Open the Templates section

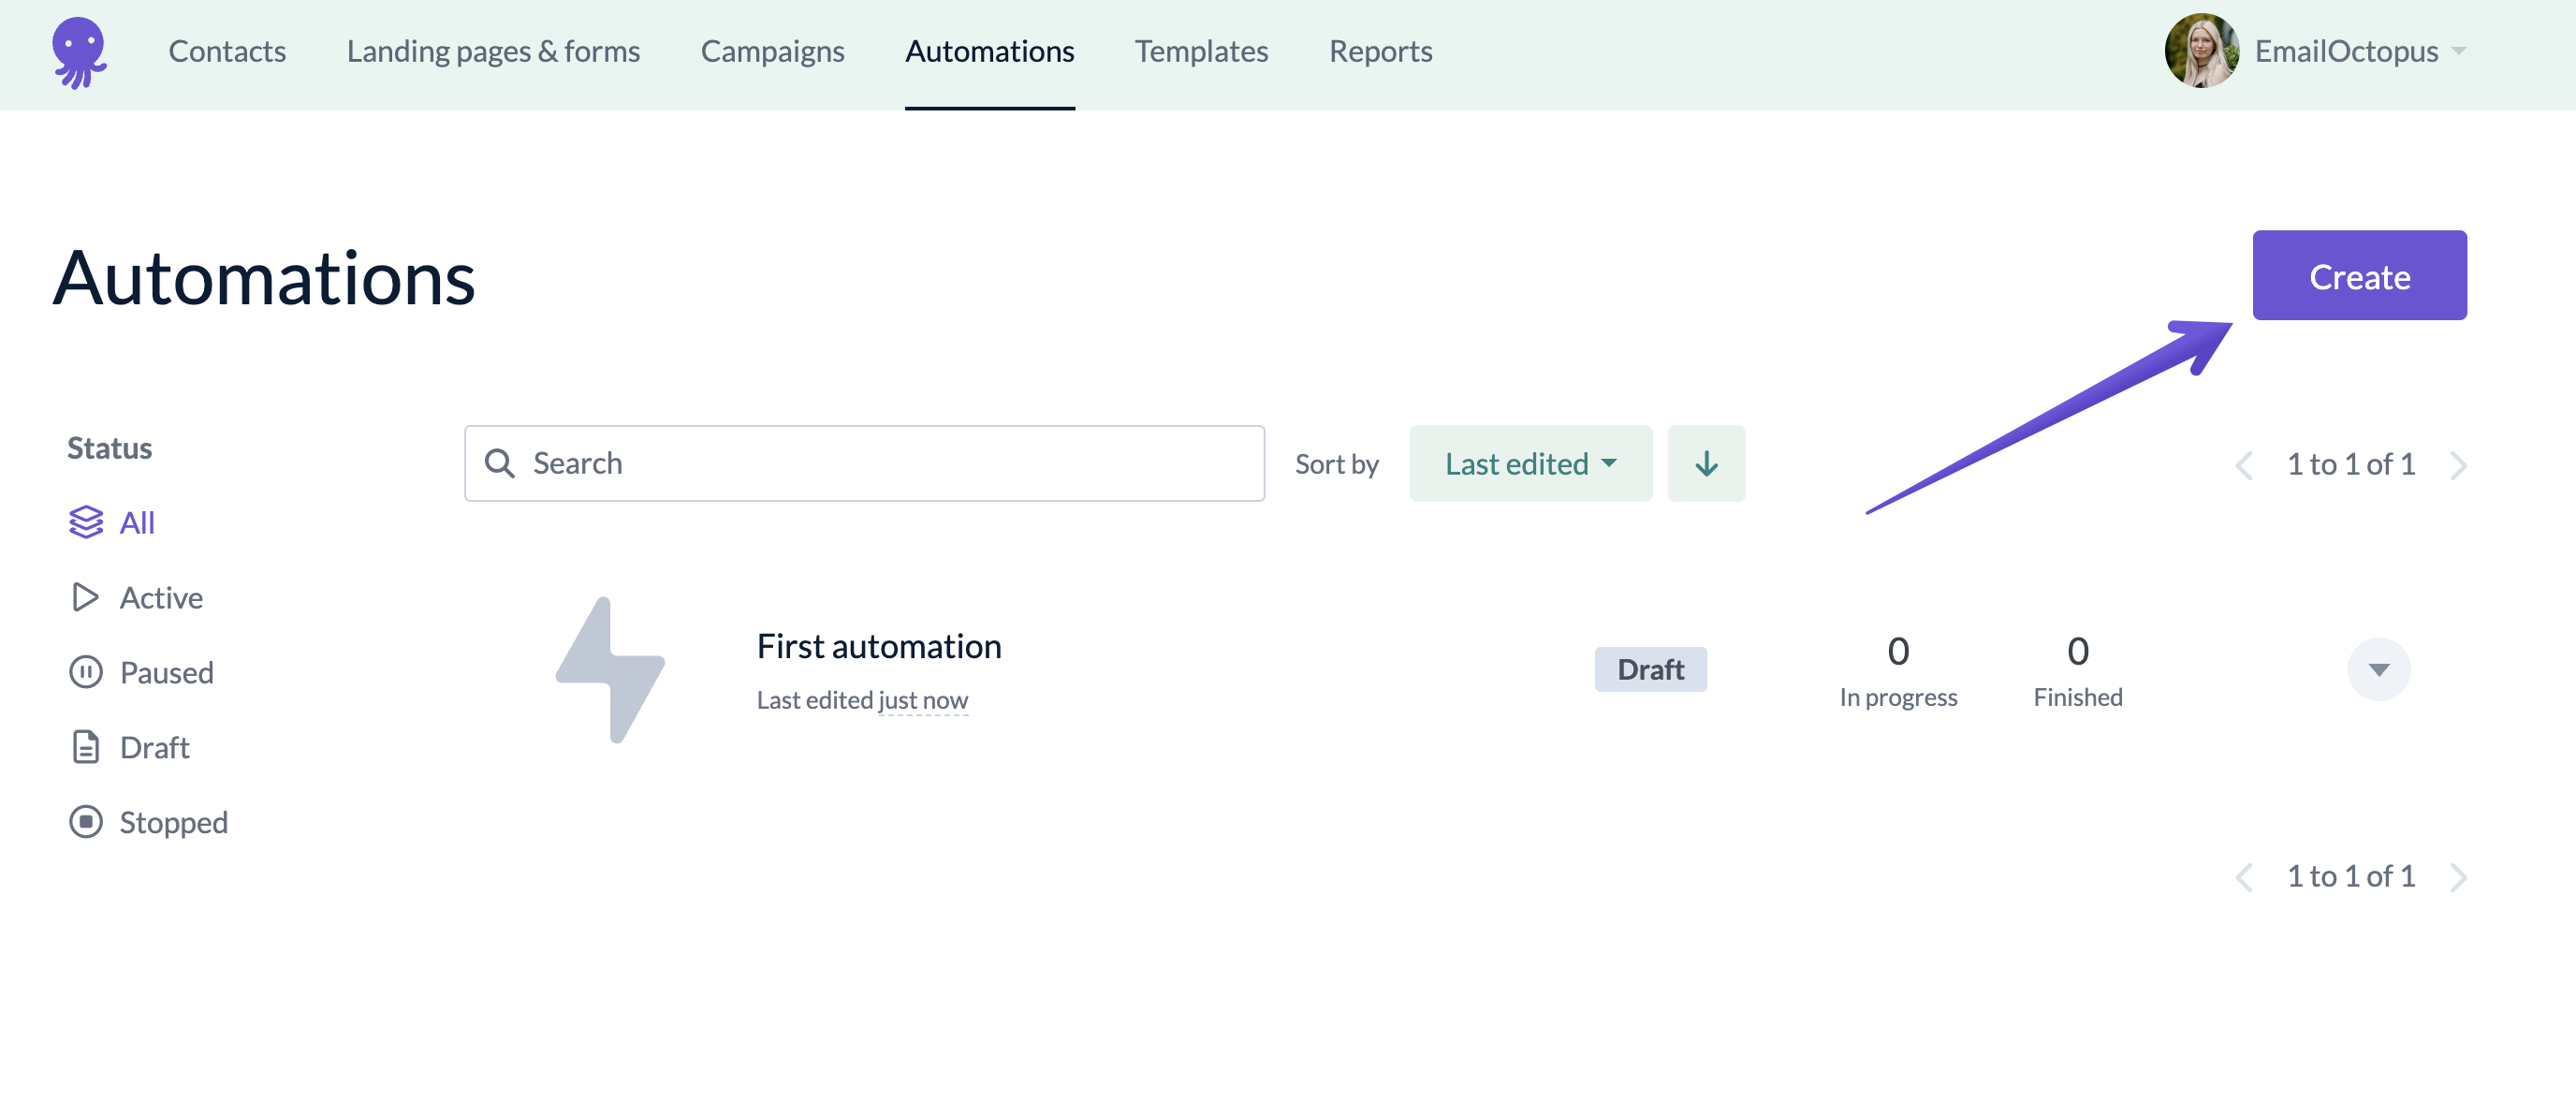(x=1201, y=51)
